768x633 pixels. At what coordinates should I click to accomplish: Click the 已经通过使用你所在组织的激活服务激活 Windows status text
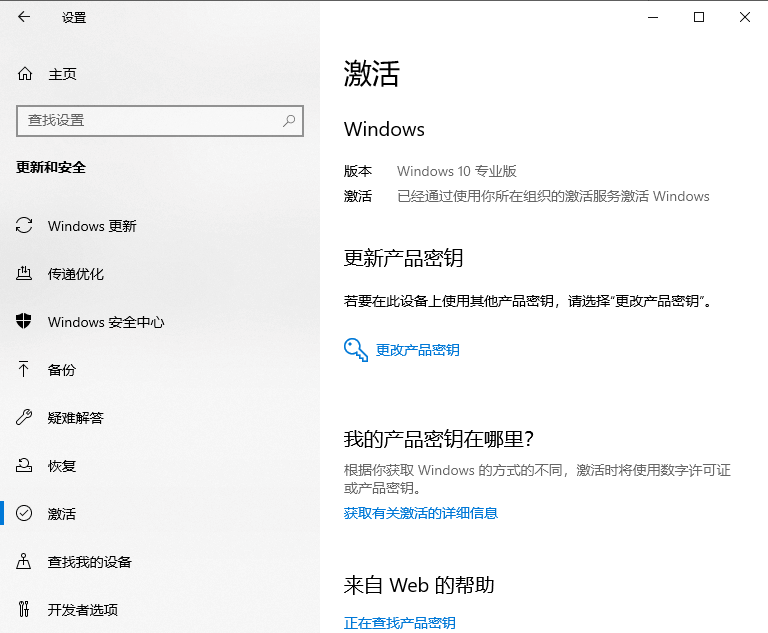[x=553, y=196]
